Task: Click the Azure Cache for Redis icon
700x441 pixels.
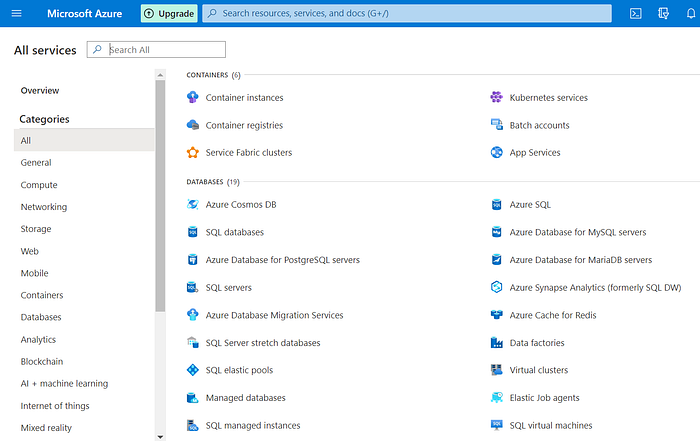Action: coord(496,315)
